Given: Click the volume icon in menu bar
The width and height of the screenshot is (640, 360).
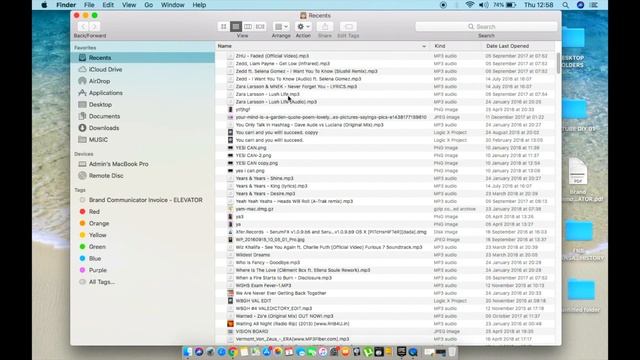Looking at the screenshot, I should click(484, 5).
